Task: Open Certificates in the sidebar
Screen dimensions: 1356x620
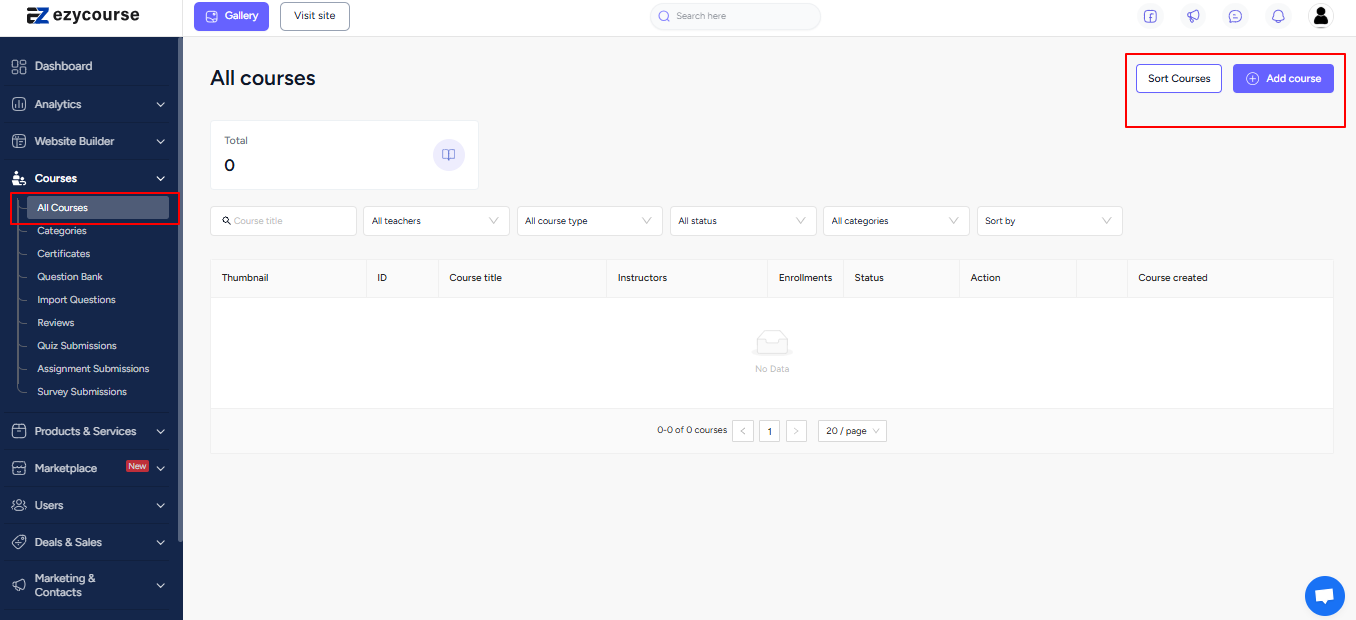Action: pyautogui.click(x=64, y=254)
